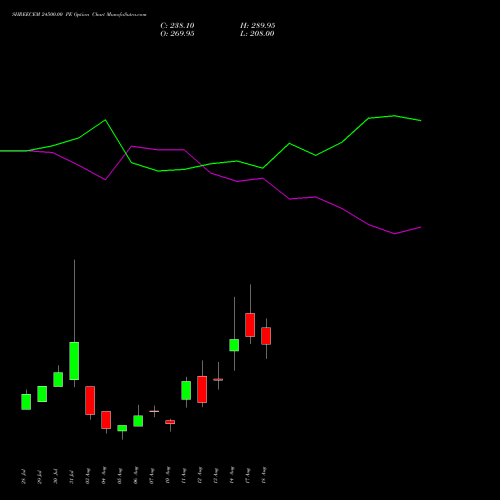Select the red candle above 04 Aug
500x500 pixels.
(106, 420)
